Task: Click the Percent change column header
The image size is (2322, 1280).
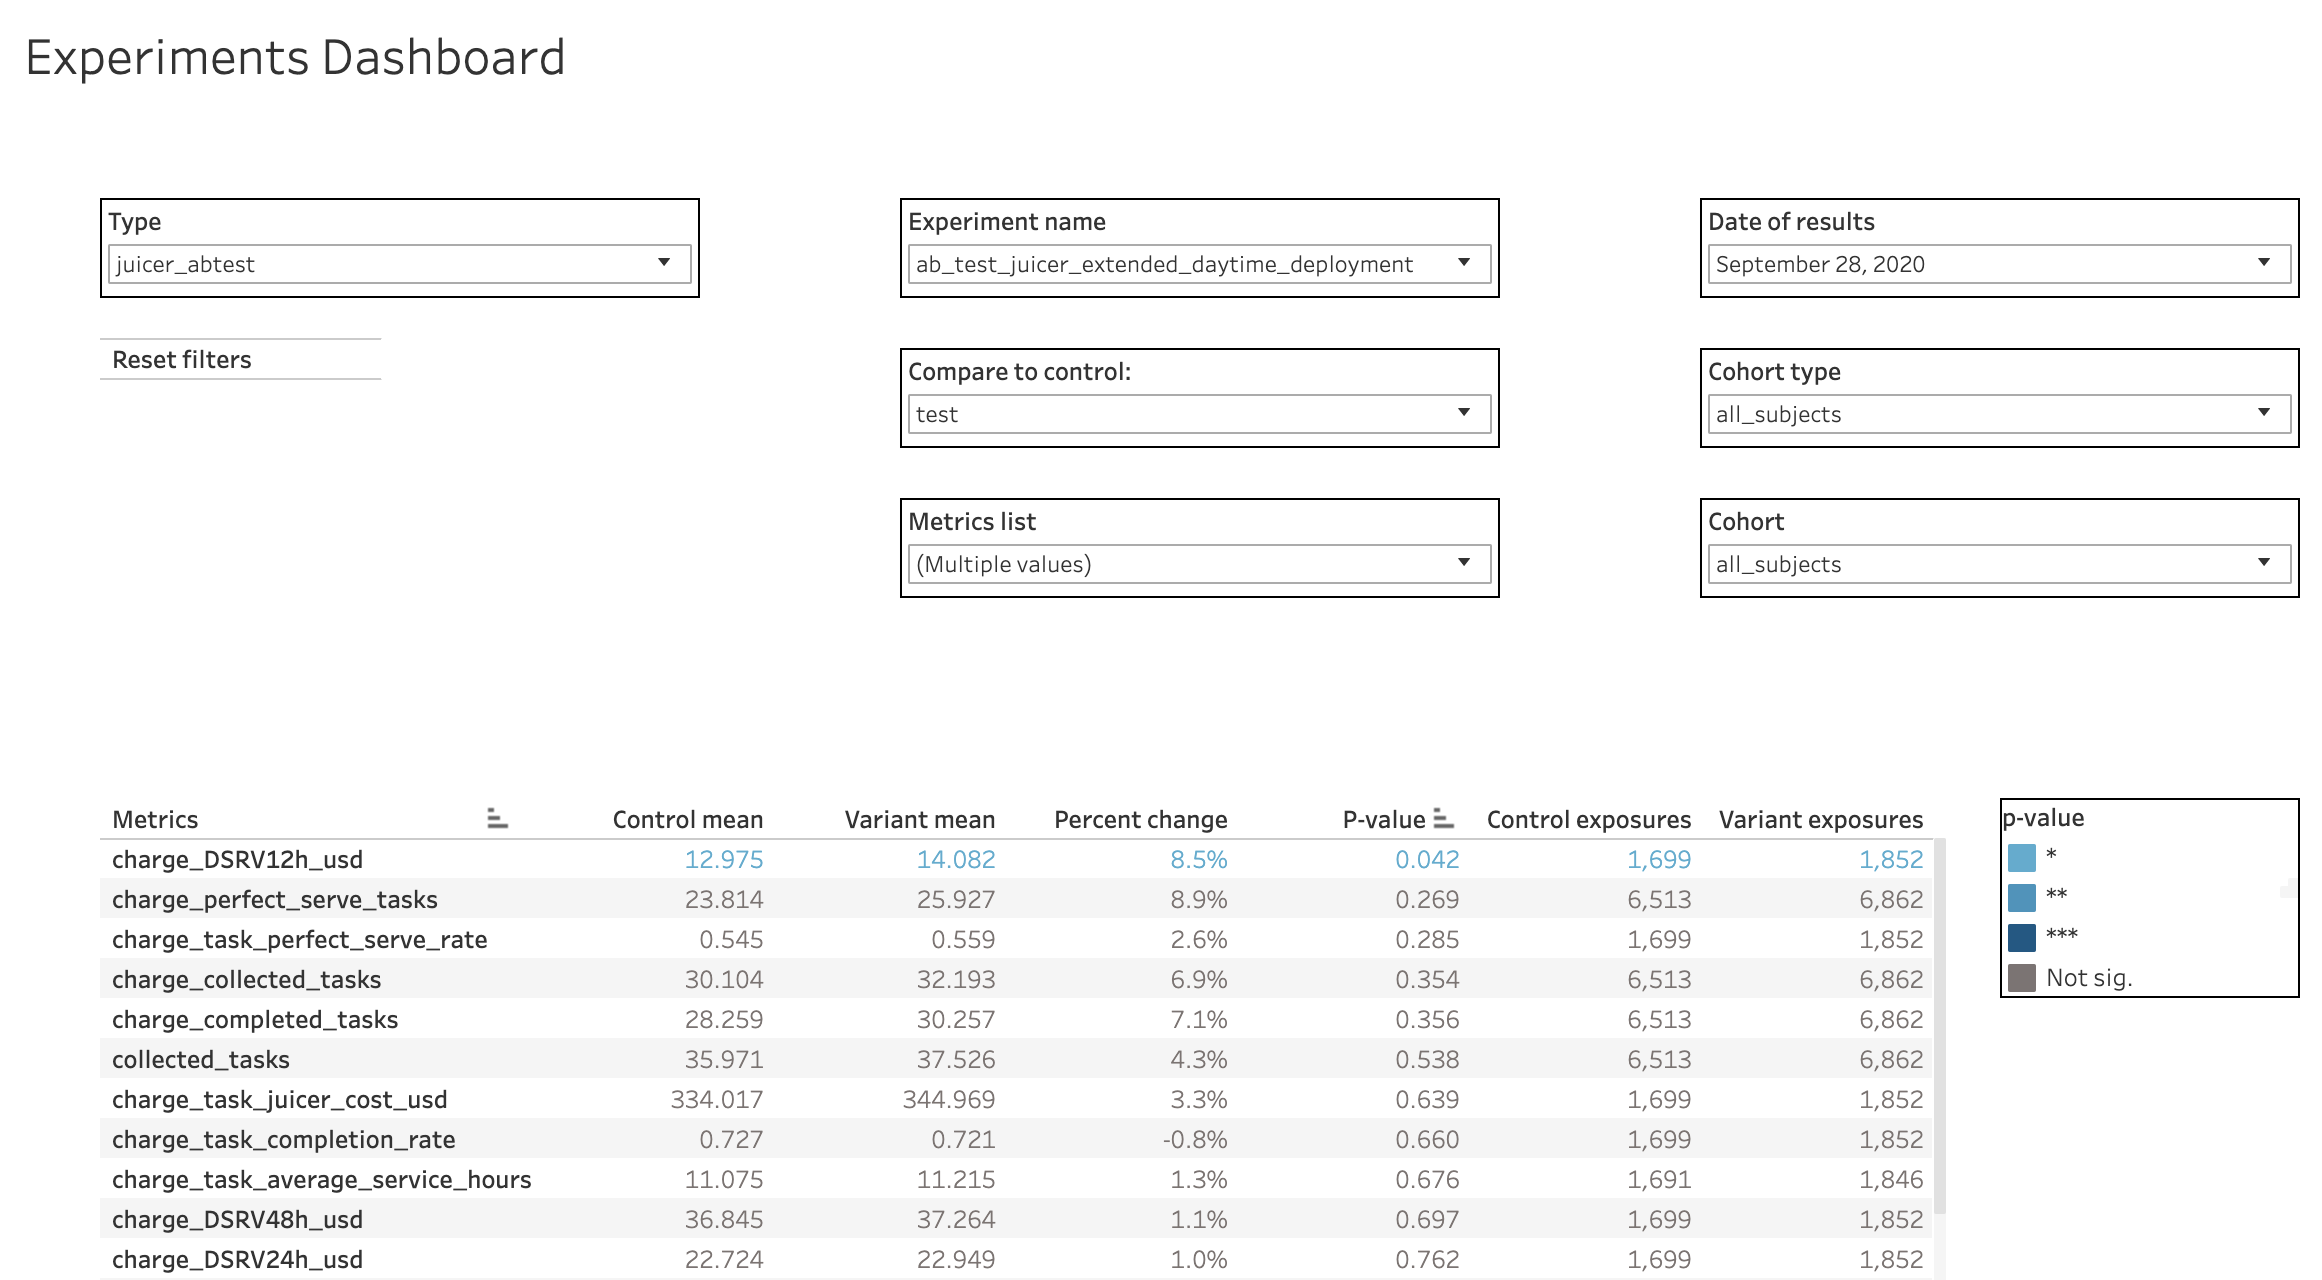Action: click(1140, 820)
